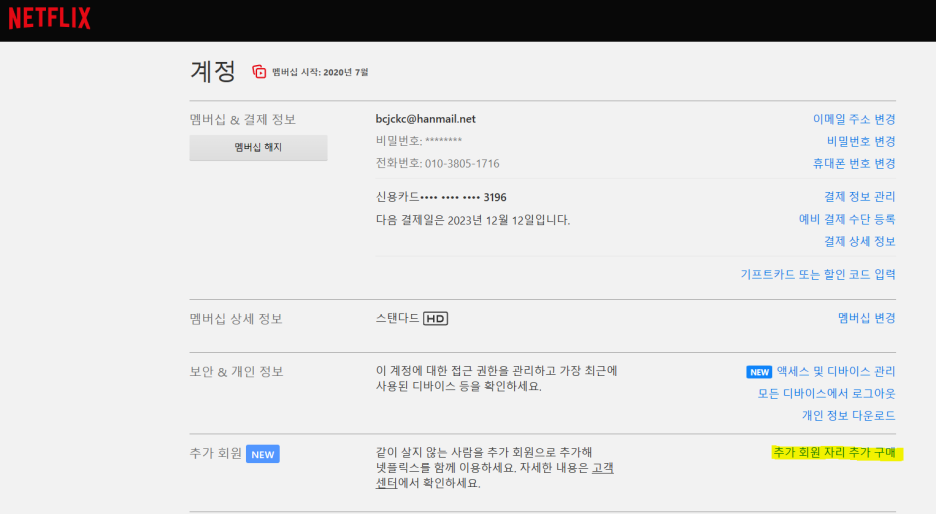Click the 멤버십 상세 정보 section label
The width and height of the screenshot is (936, 514).
pyautogui.click(x=236, y=319)
